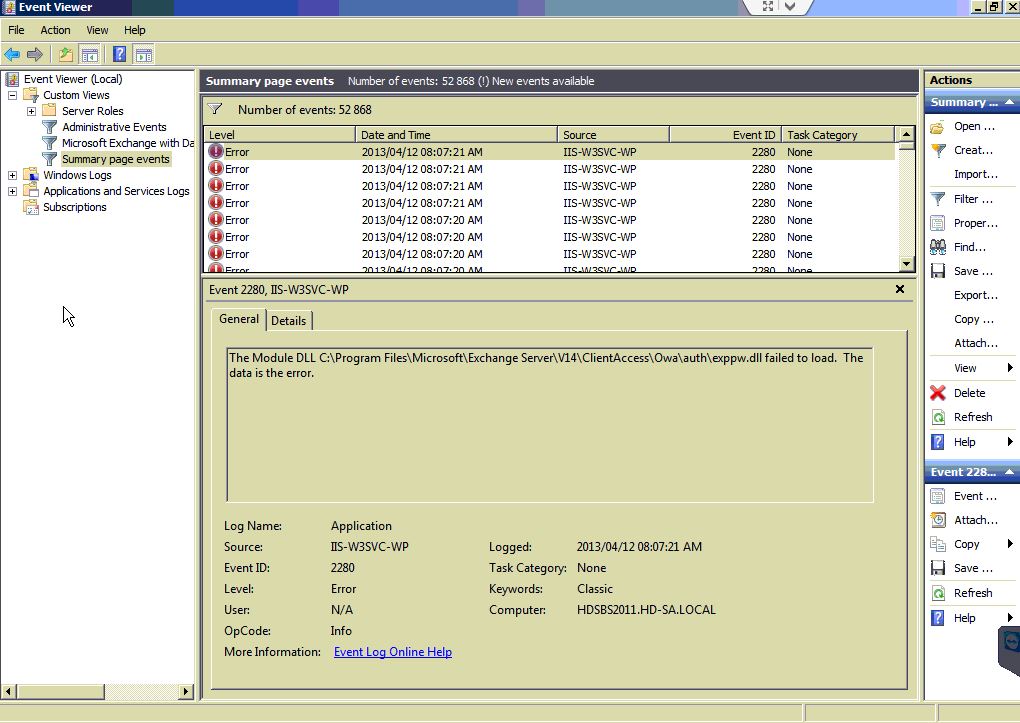Click the Back arrow toolbar icon

pyautogui.click(x=12, y=55)
